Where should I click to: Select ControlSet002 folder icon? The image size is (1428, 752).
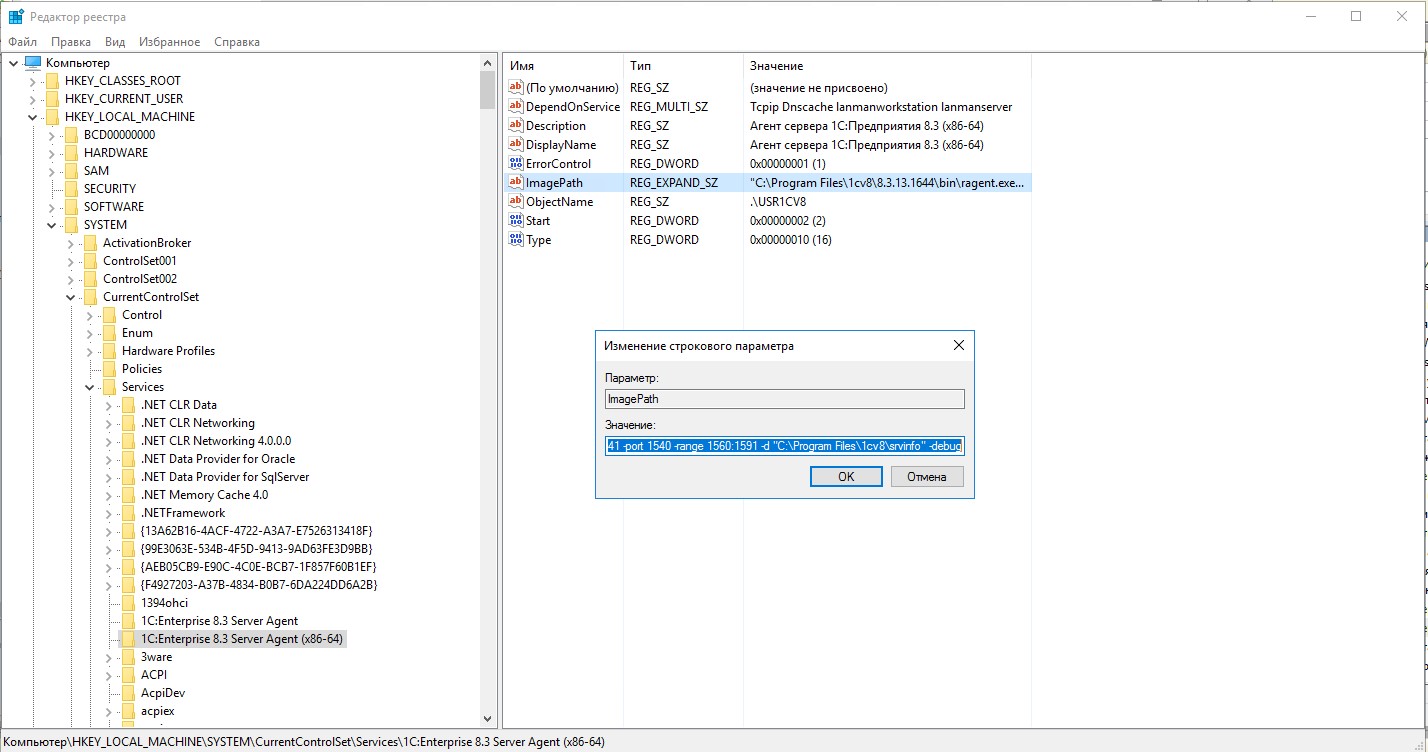point(90,279)
